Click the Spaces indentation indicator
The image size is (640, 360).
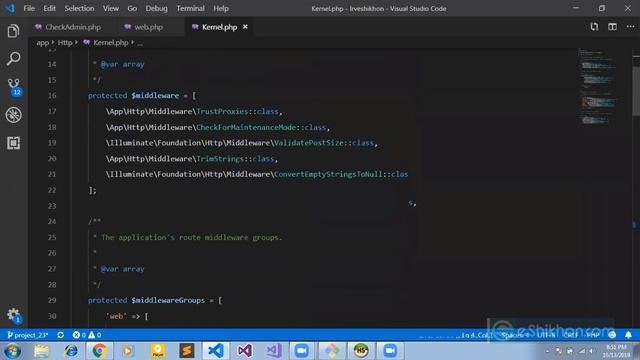(x=515, y=335)
